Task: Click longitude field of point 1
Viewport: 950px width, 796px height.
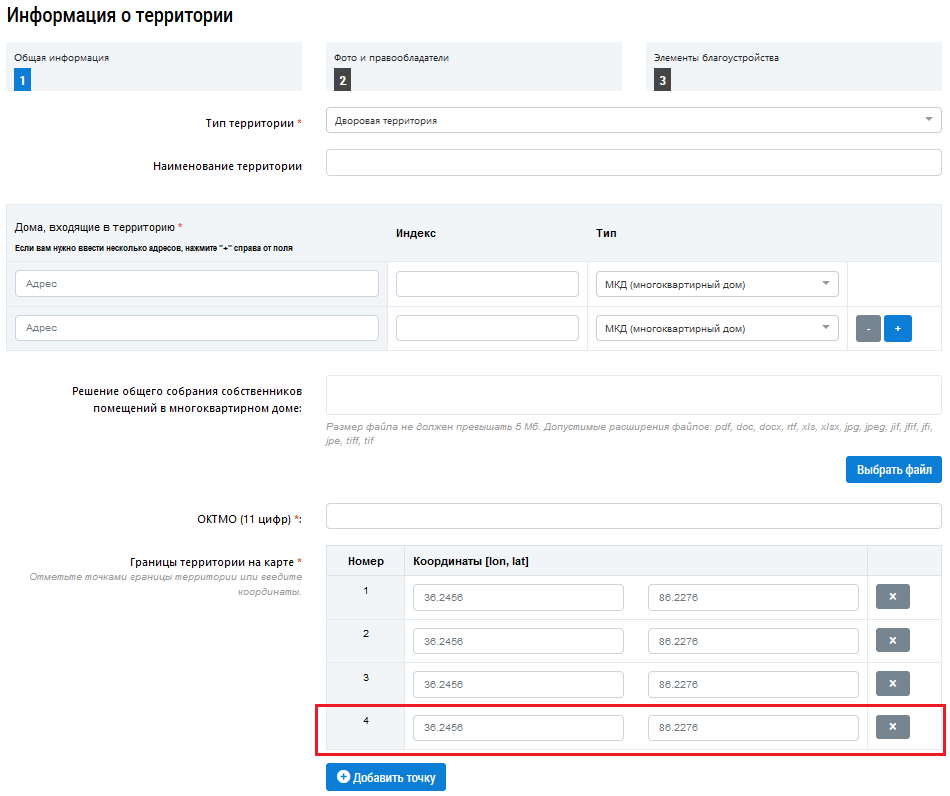Action: (518, 597)
